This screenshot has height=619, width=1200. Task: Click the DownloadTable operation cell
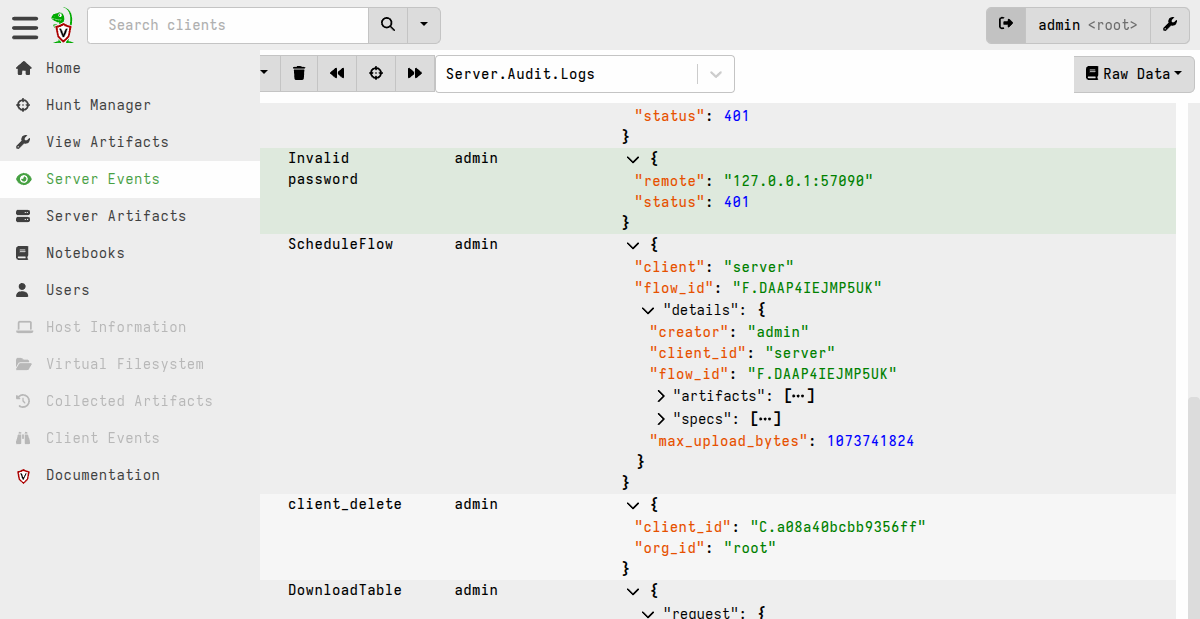345,590
